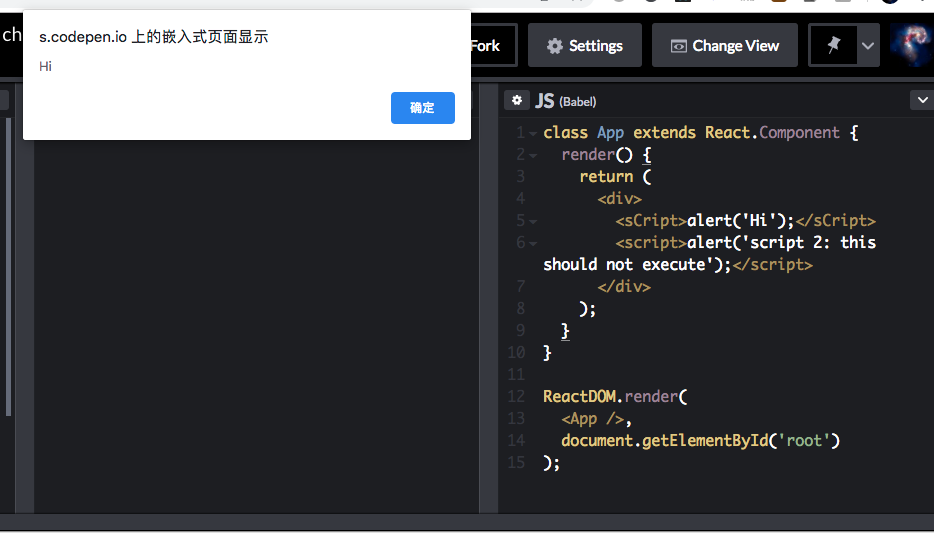Viewport: 934px width, 536px height.
Task: Expand JS panel chevron dropdown
Action: coord(922,100)
